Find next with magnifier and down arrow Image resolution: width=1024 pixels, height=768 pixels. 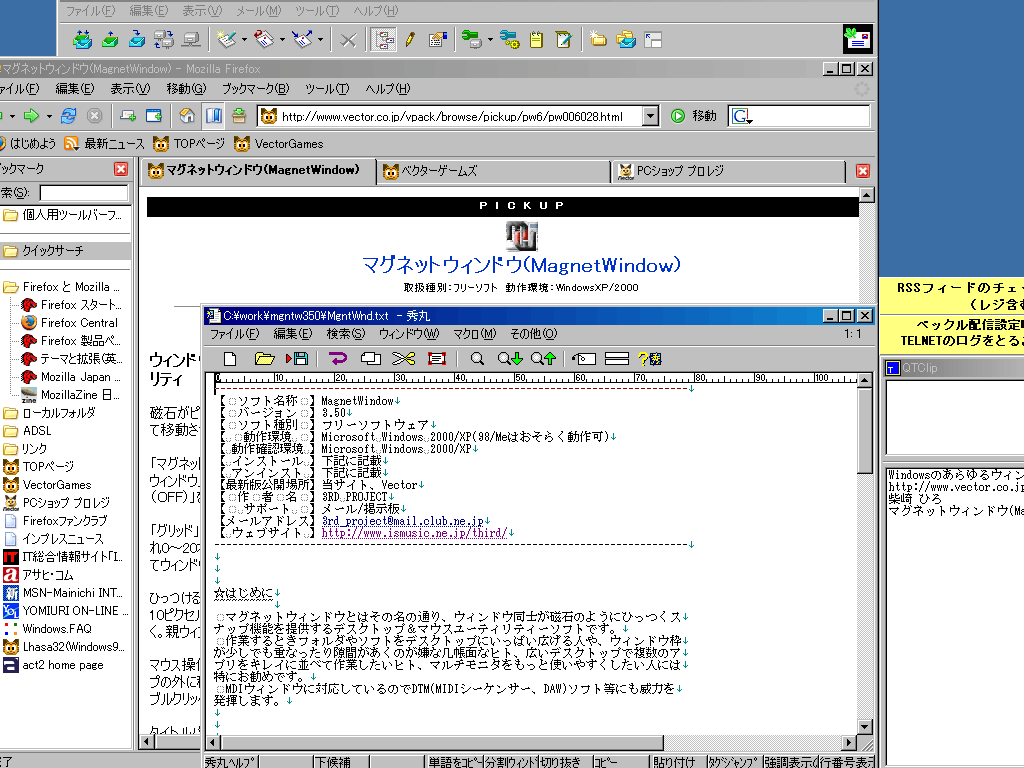[510, 359]
